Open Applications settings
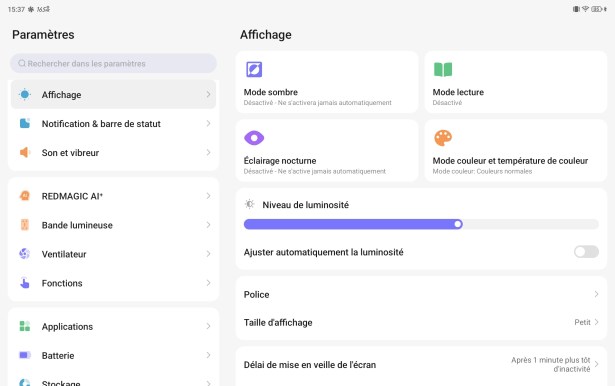 coord(113,326)
